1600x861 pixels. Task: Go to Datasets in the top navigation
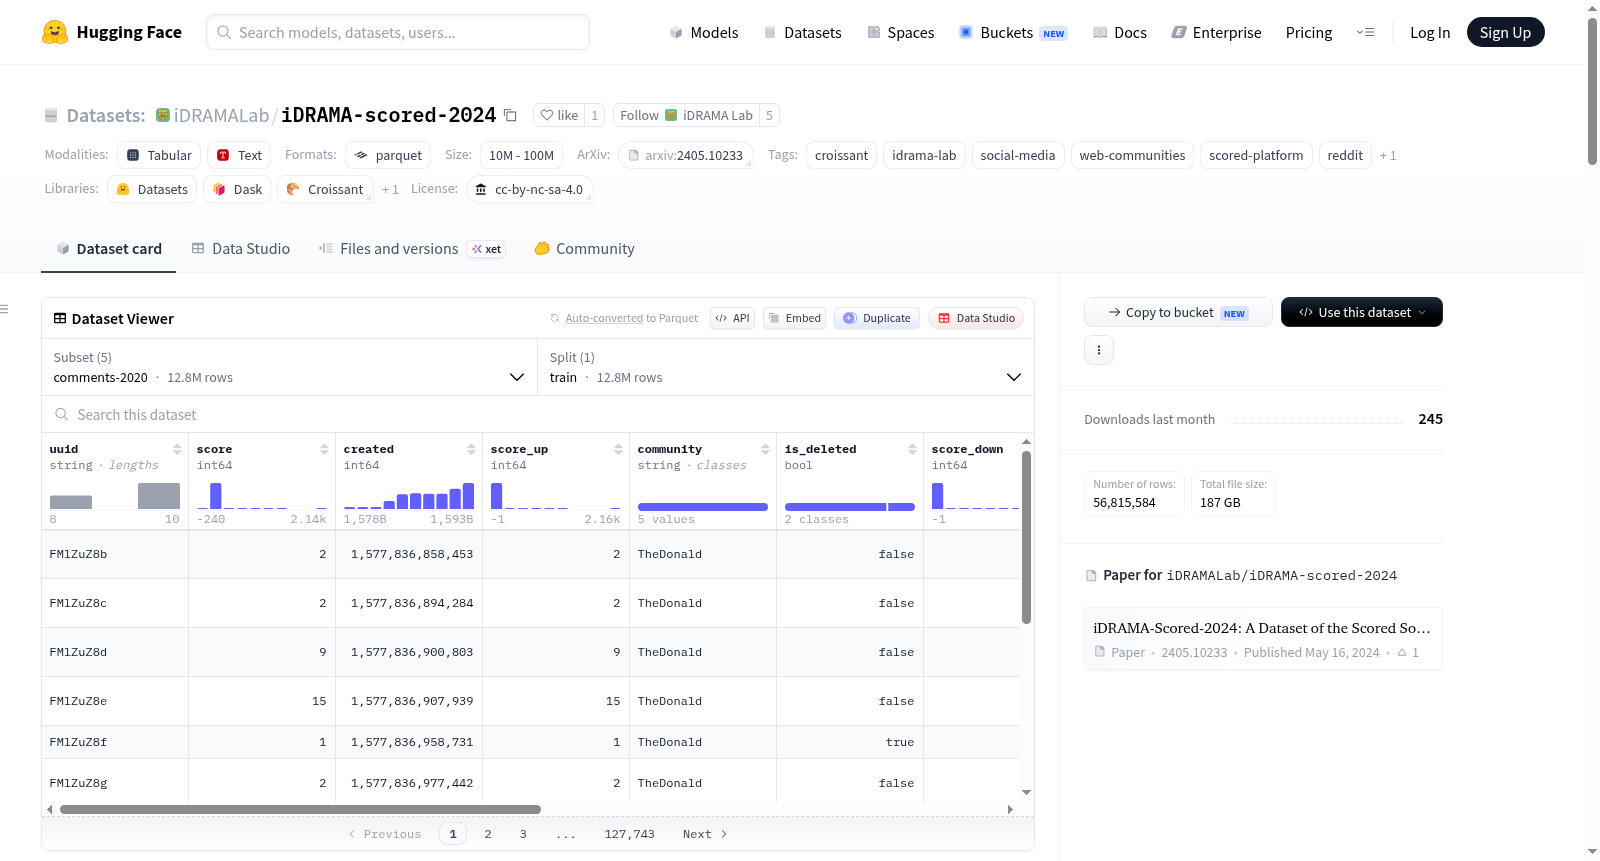tap(802, 32)
